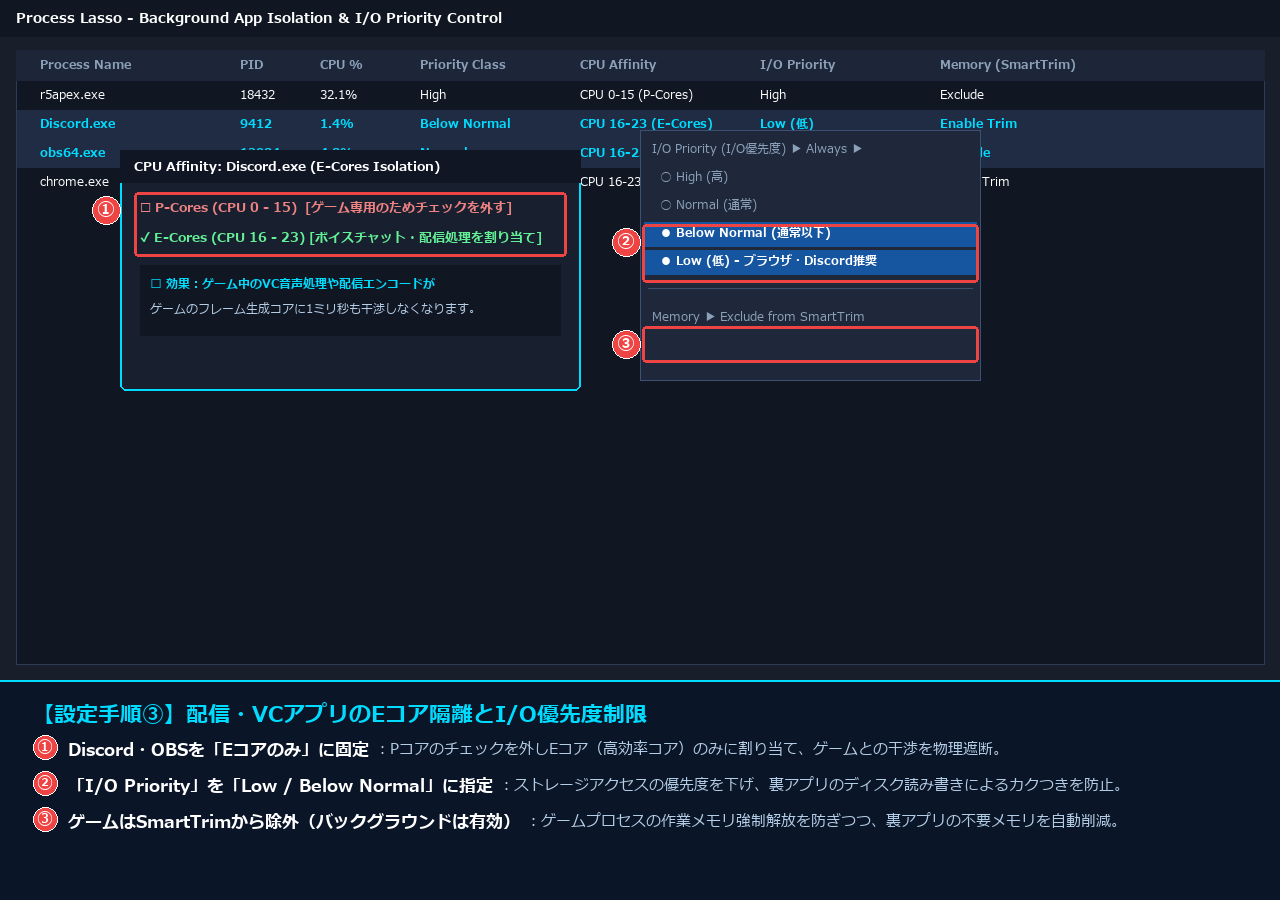Select the Discord.exe process name
The height and width of the screenshot is (900, 1280).
pos(78,124)
